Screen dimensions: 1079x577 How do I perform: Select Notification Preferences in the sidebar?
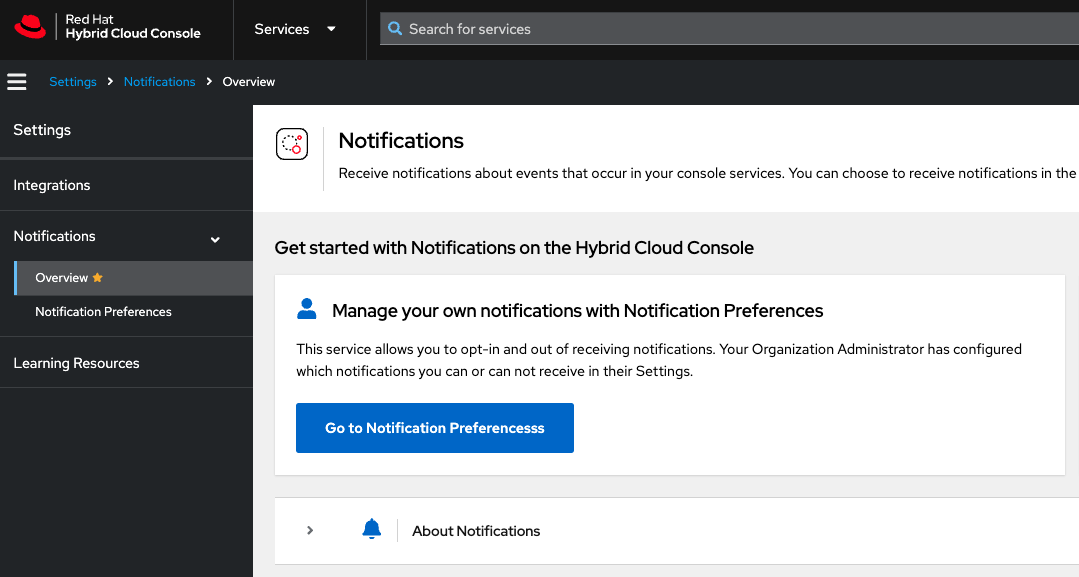pos(103,312)
